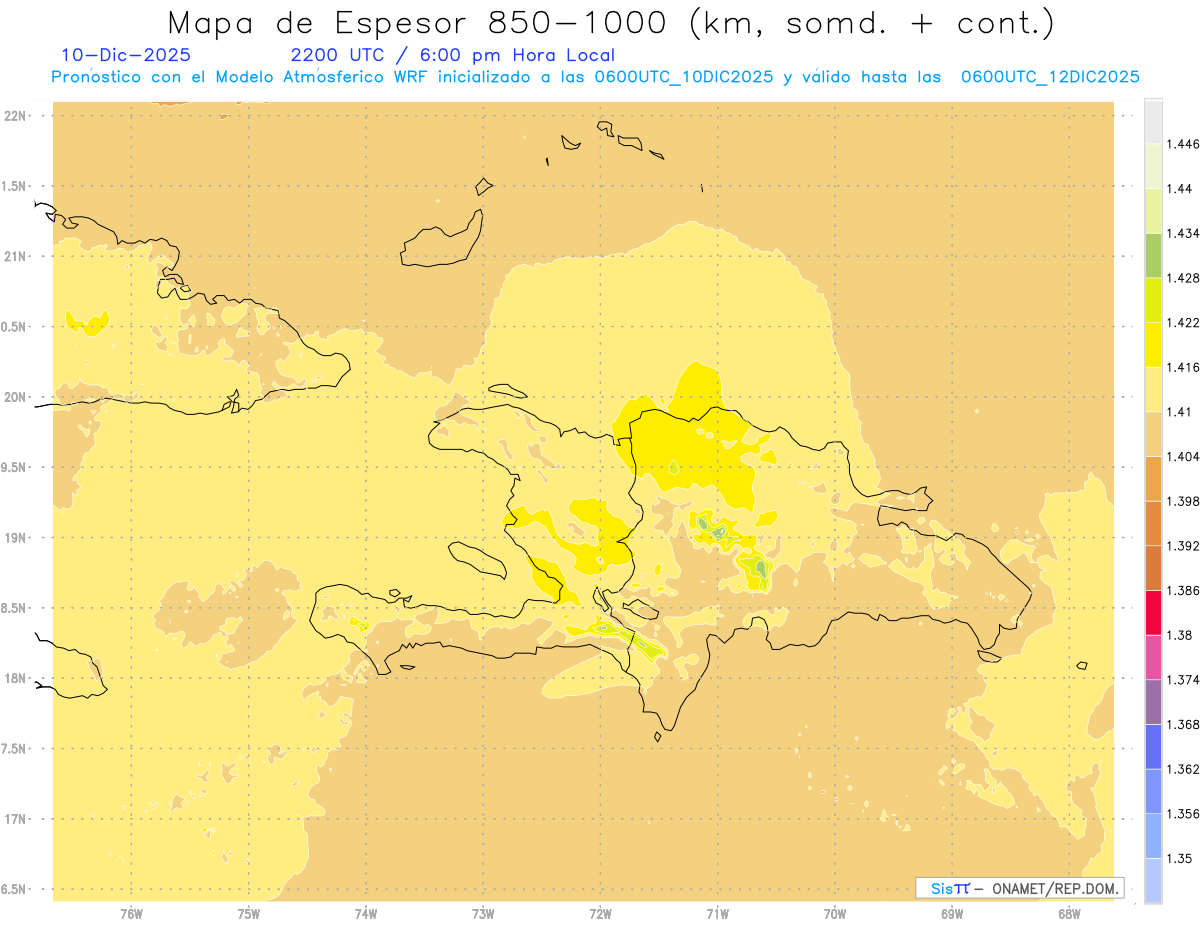Click the legend value "1.362"
Screen dimensions: 1200x927
click(x=1185, y=769)
